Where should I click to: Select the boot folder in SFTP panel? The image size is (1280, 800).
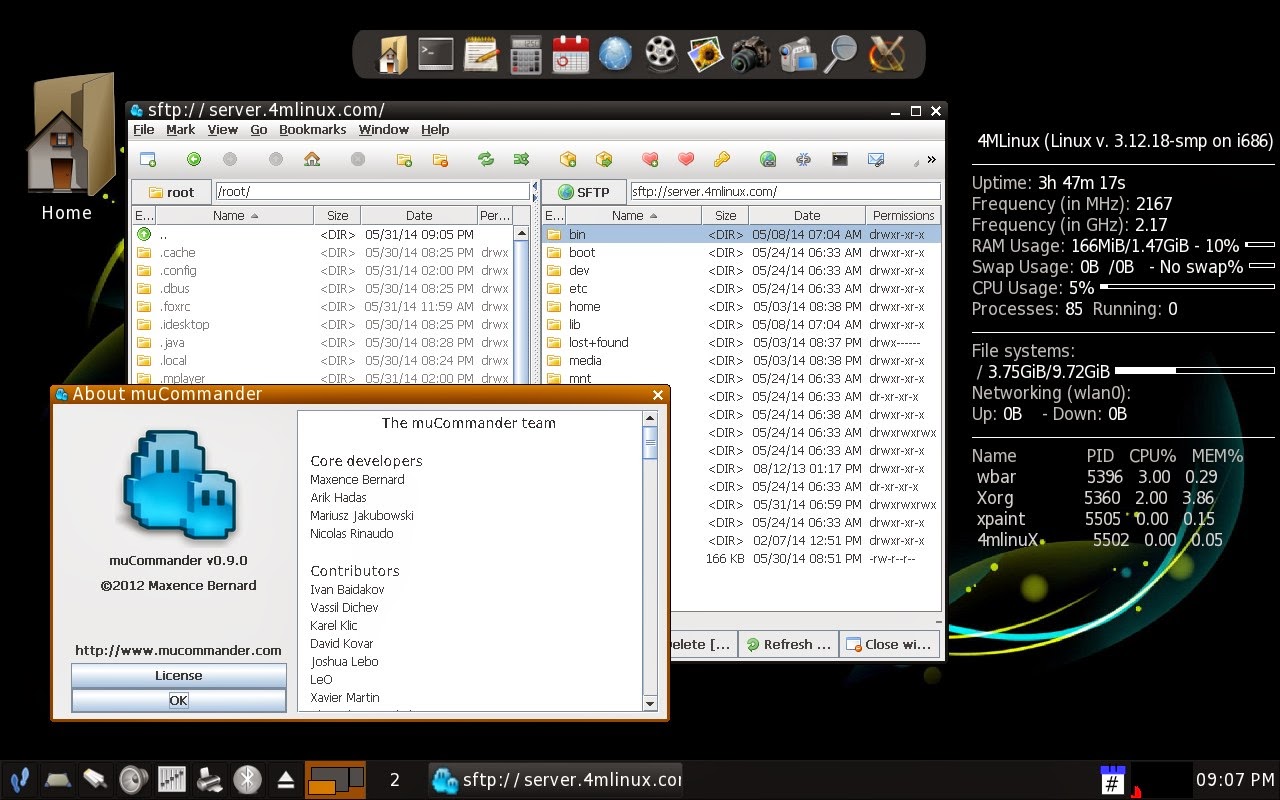coord(741,252)
